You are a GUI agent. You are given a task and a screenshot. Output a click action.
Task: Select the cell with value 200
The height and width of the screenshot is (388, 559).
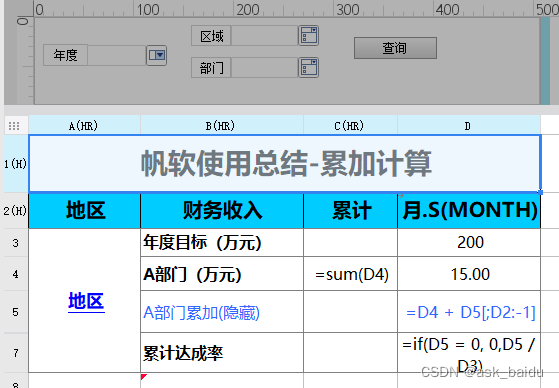[469, 242]
